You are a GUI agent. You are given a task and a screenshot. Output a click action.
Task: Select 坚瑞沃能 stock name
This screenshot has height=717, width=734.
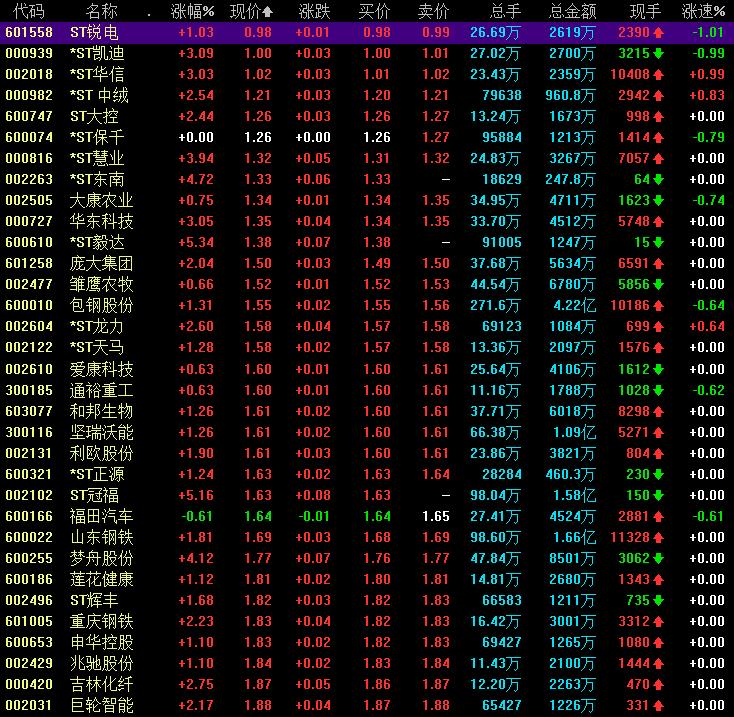point(102,432)
